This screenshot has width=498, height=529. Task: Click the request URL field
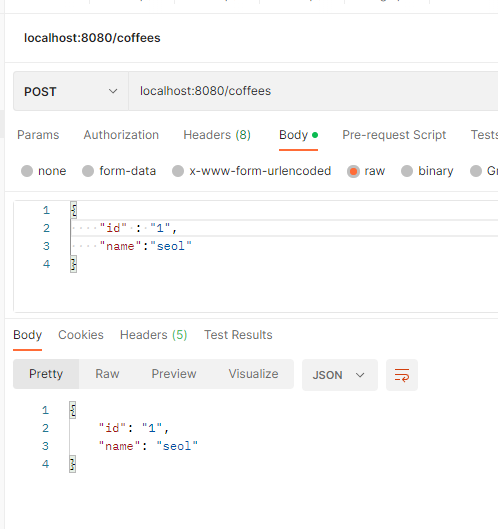[x=313, y=91]
